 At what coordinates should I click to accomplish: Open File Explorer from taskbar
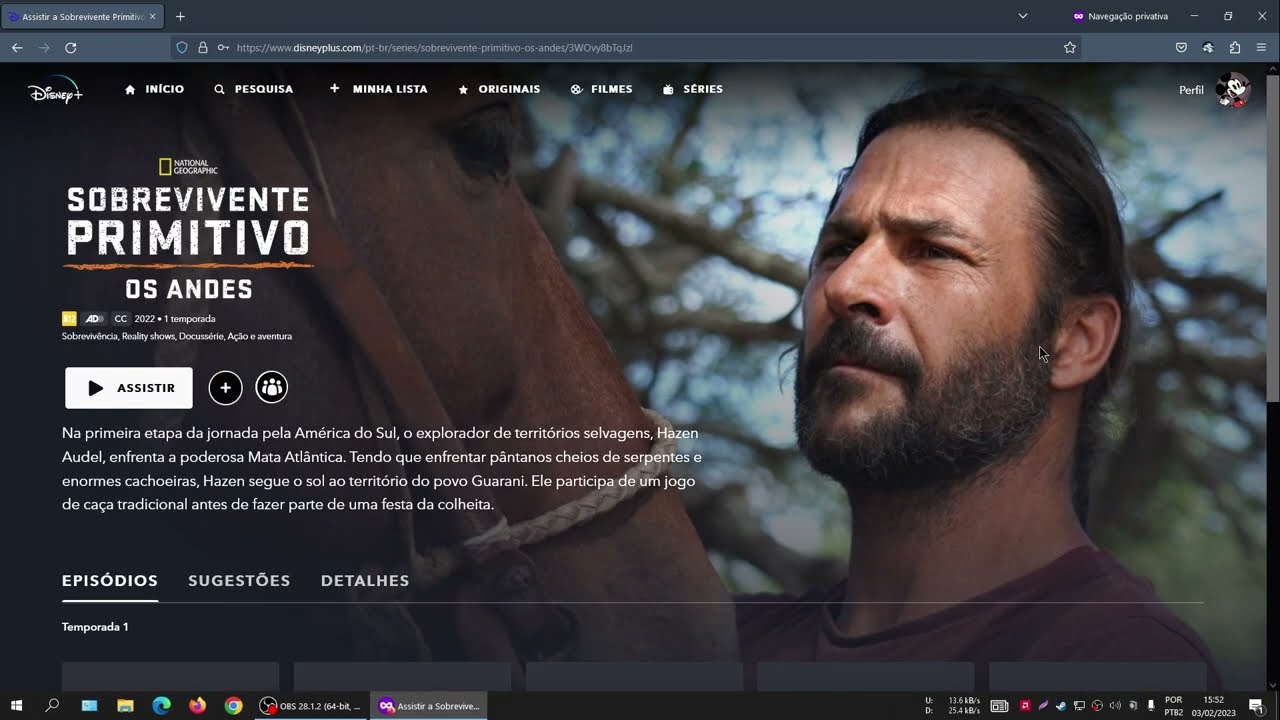[125, 706]
